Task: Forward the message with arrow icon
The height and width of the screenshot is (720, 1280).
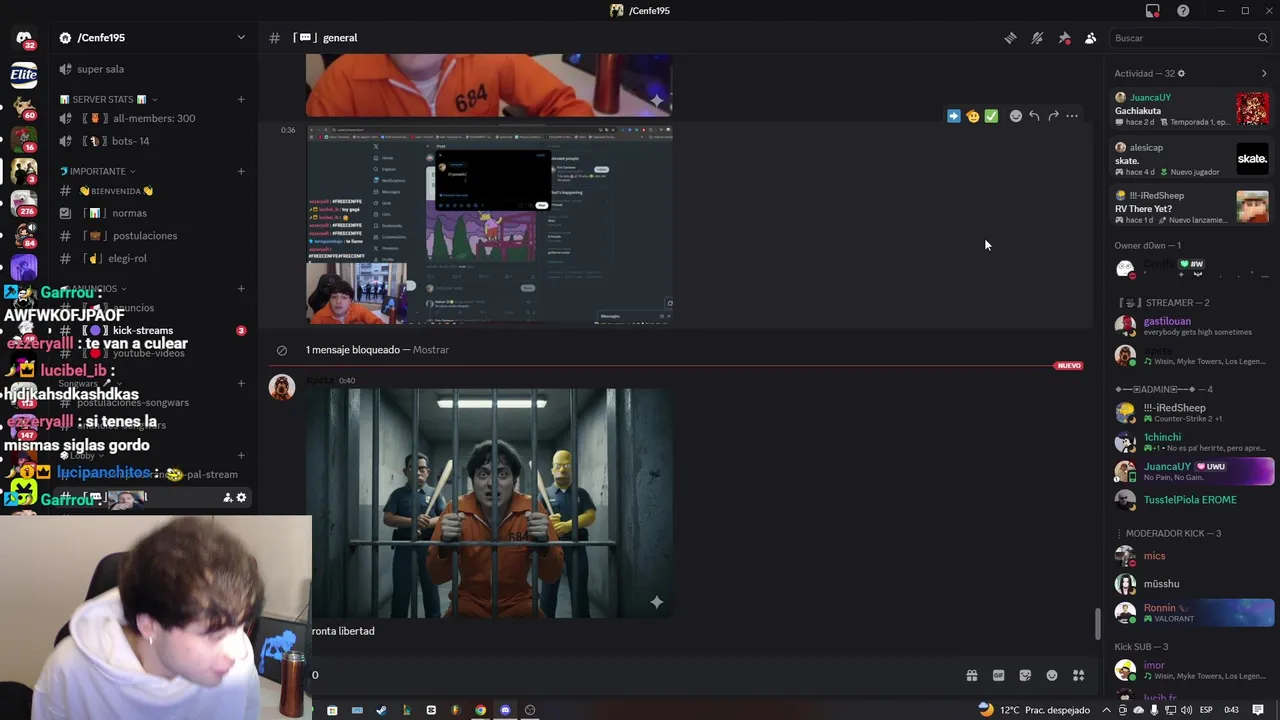Action: click(1053, 116)
